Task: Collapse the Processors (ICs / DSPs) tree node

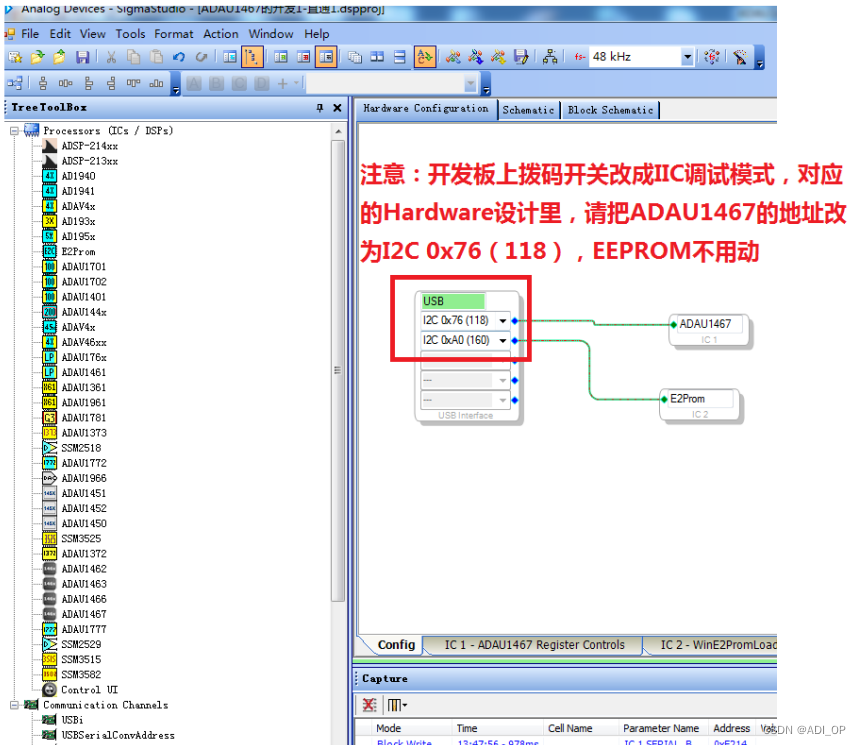Action: 13,130
